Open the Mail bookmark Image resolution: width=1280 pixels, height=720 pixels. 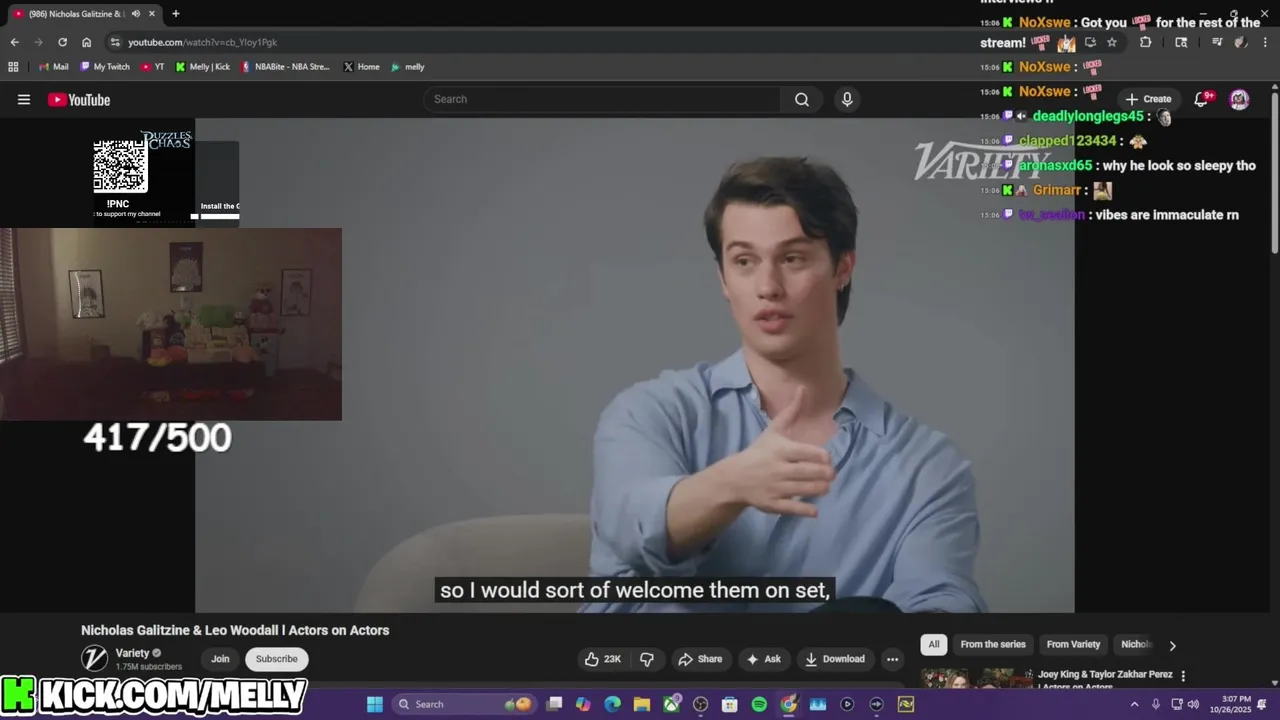(x=53, y=67)
